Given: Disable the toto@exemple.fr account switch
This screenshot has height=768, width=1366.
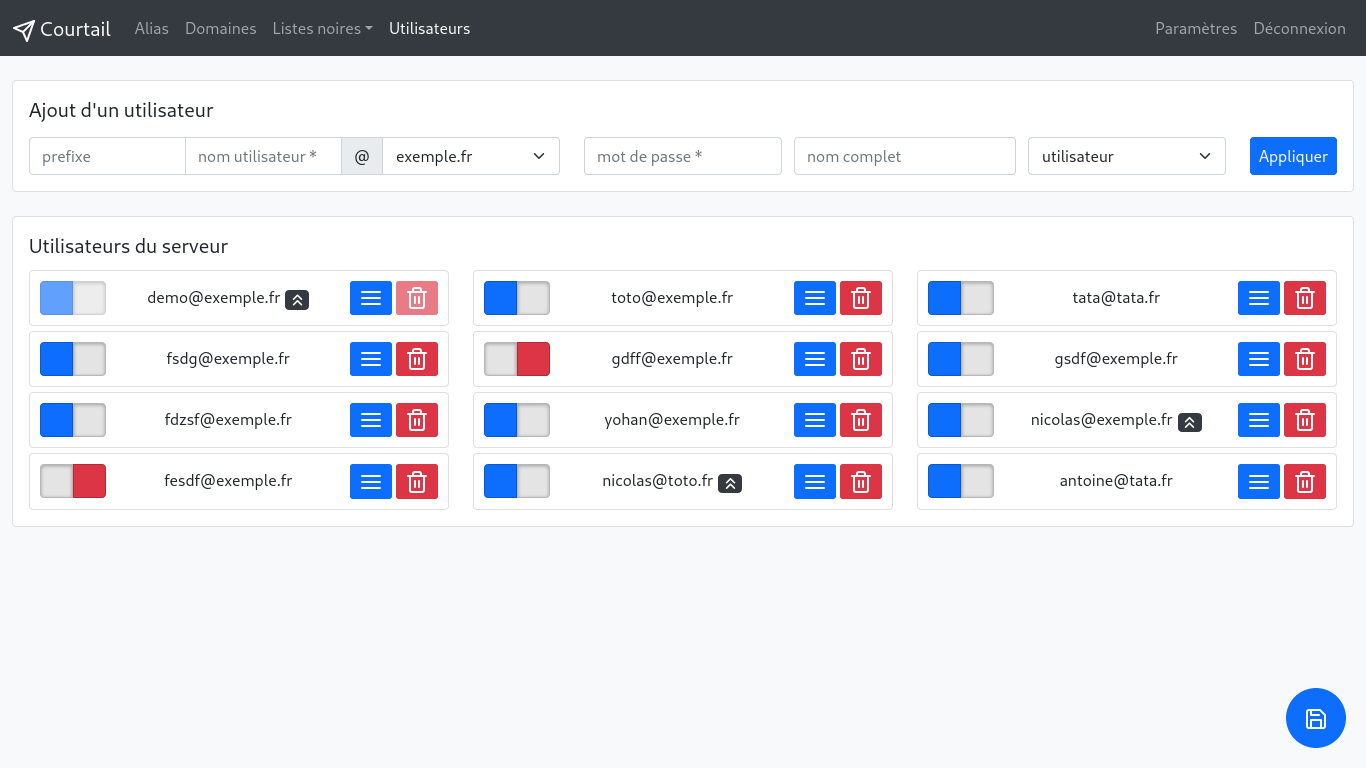Looking at the screenshot, I should click(517, 298).
